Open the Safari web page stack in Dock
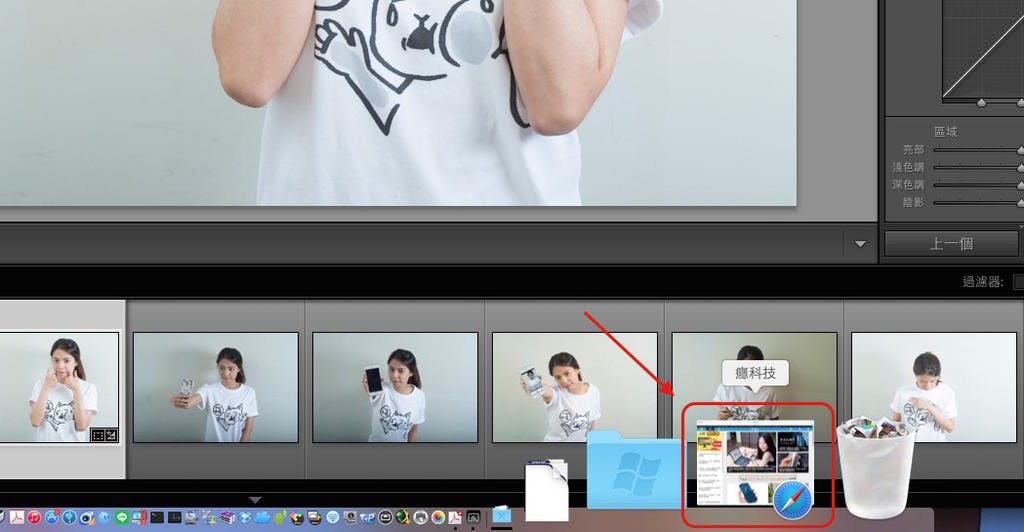 (756, 465)
